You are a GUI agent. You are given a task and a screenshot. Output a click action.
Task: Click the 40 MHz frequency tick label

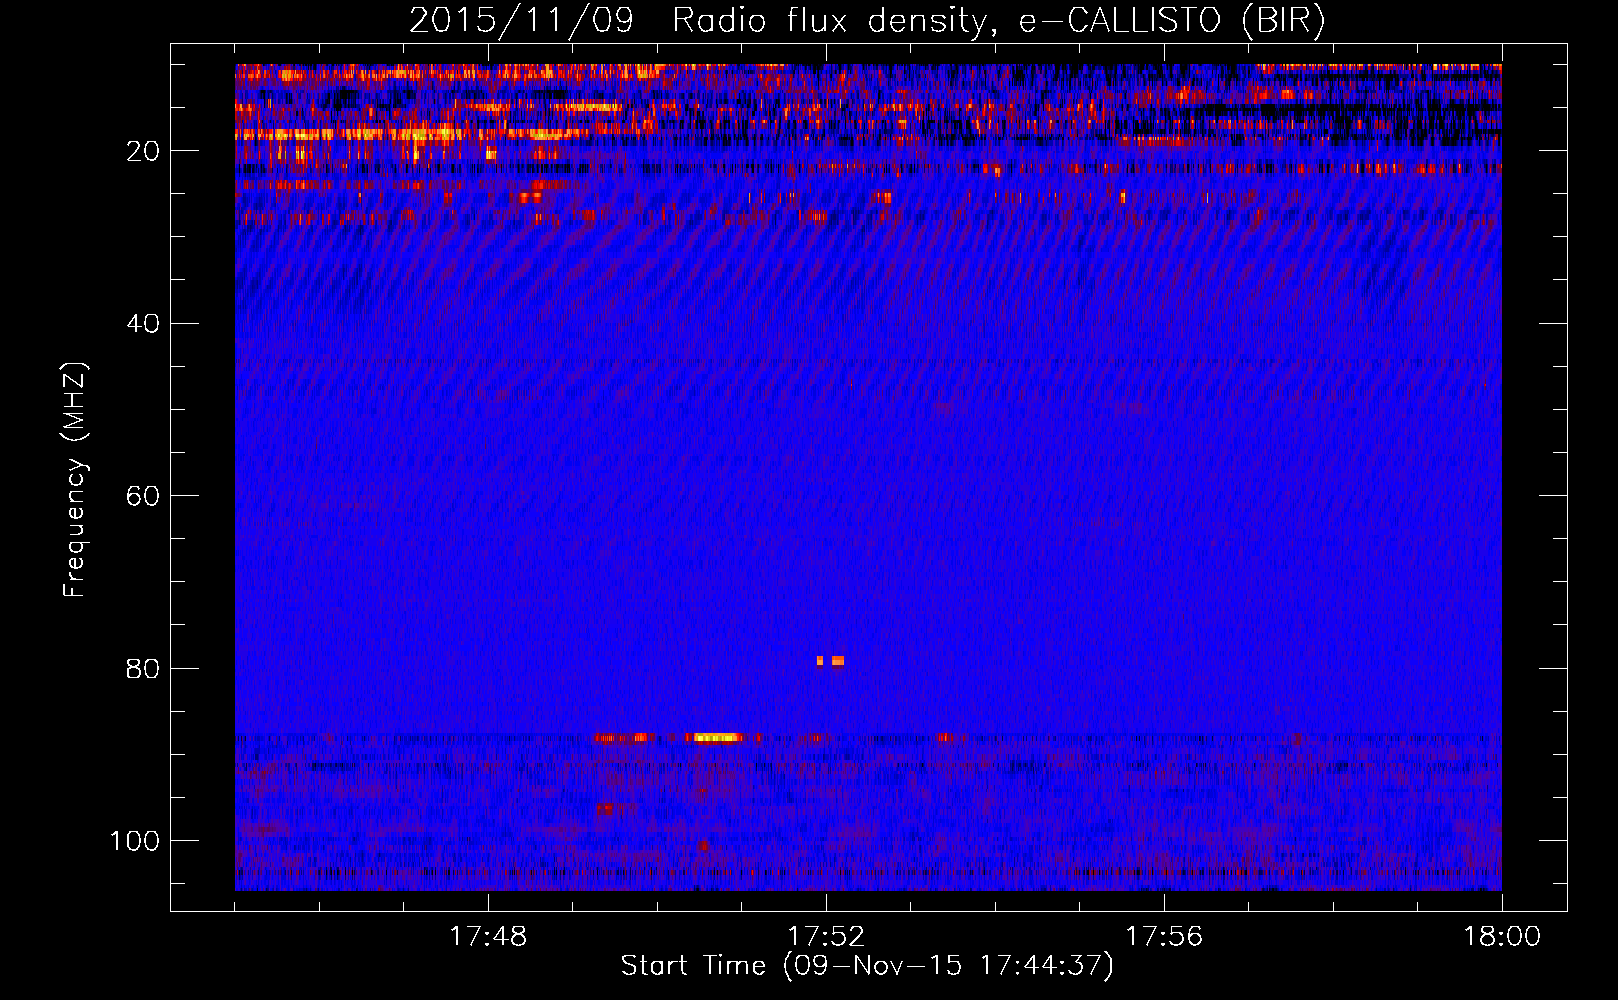click(144, 324)
